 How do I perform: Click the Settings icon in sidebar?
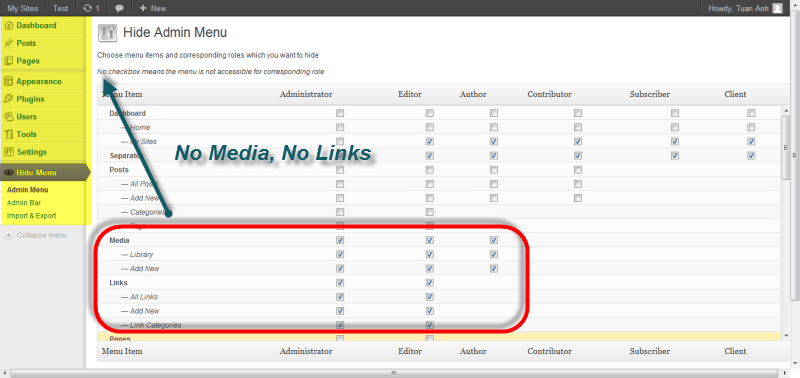click(8, 152)
